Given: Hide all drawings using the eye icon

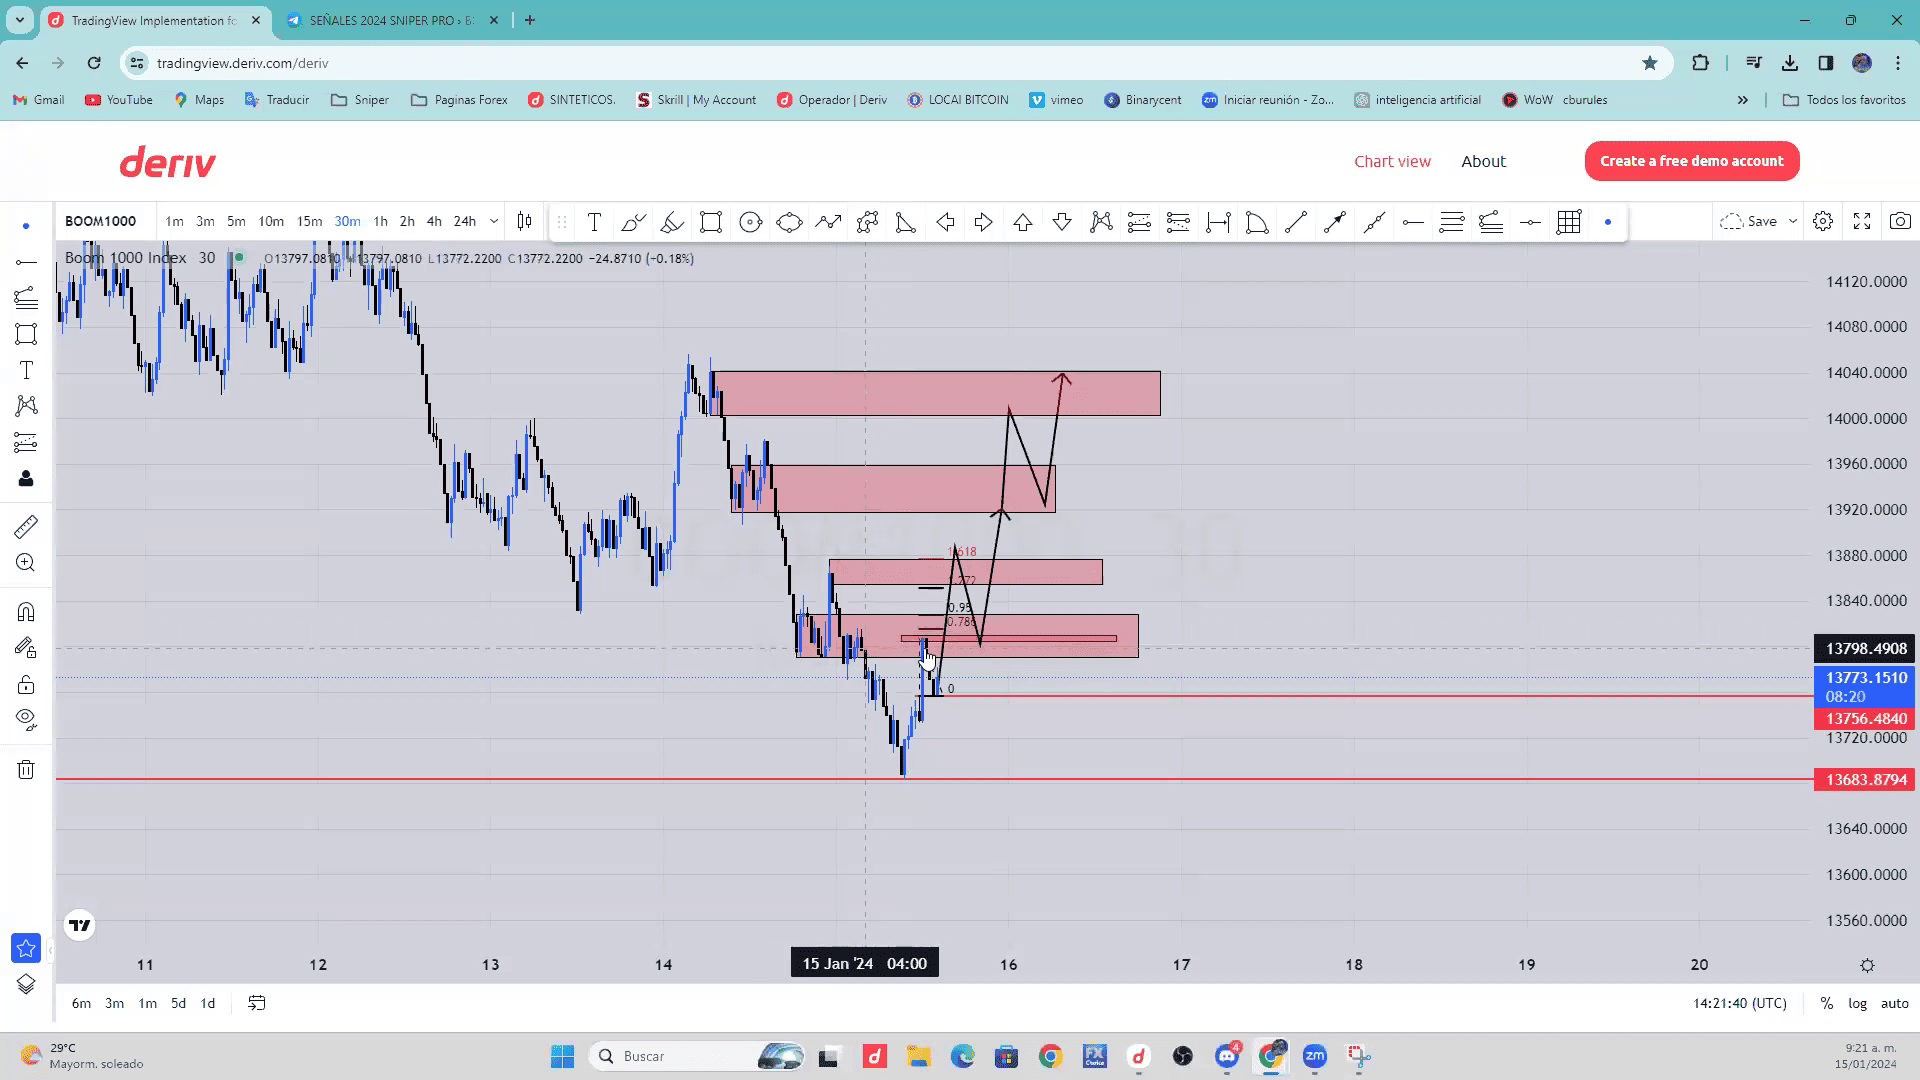Looking at the screenshot, I should pos(26,718).
